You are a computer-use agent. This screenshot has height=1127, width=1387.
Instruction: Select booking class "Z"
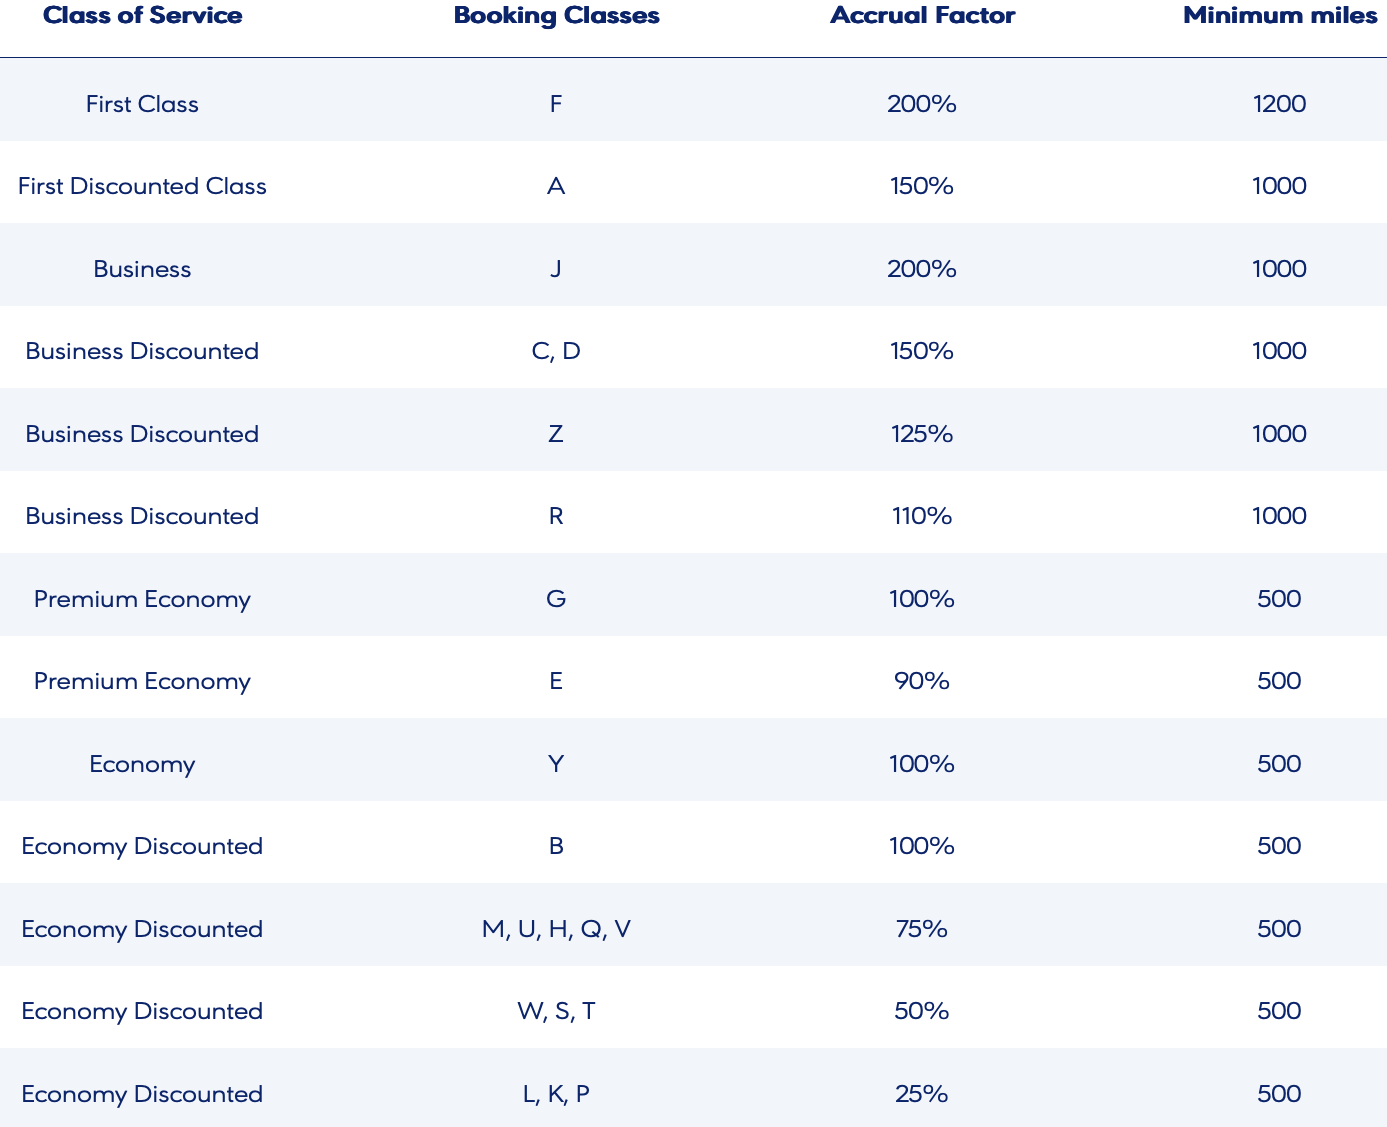[x=556, y=434]
